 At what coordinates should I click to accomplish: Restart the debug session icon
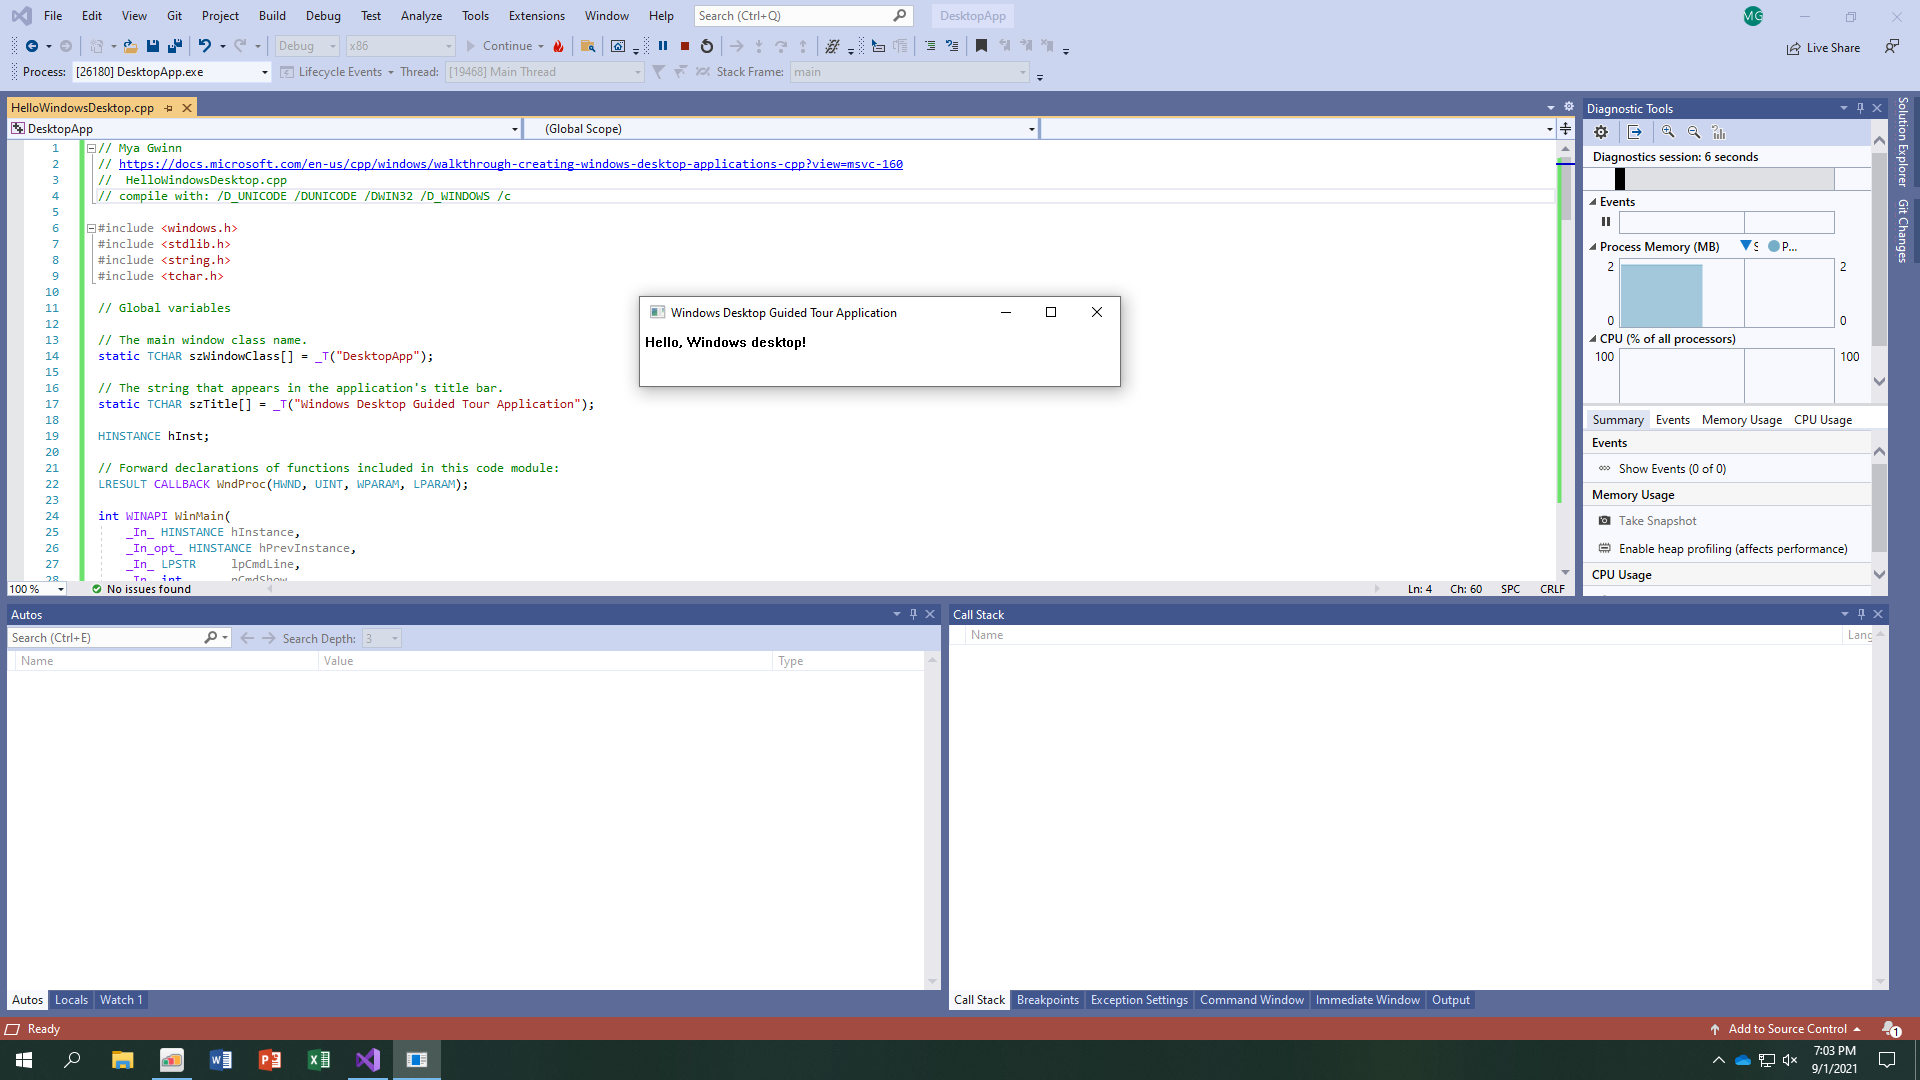(x=706, y=45)
